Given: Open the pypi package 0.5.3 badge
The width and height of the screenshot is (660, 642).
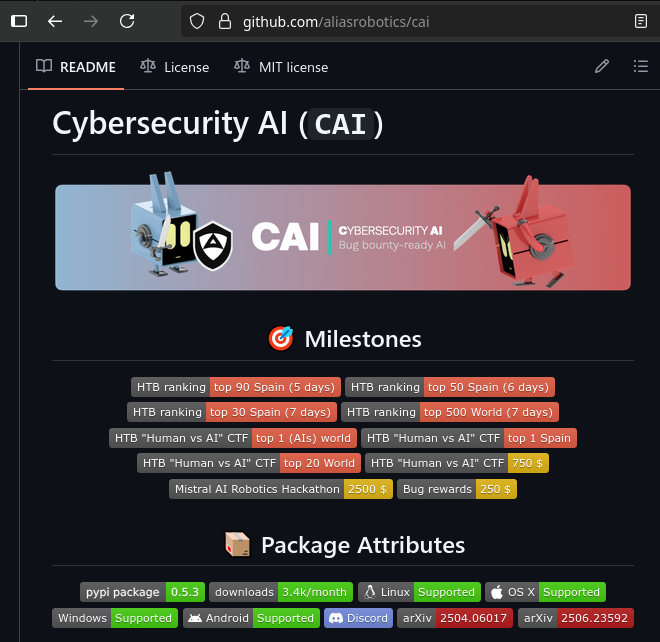Looking at the screenshot, I should 142,592.
